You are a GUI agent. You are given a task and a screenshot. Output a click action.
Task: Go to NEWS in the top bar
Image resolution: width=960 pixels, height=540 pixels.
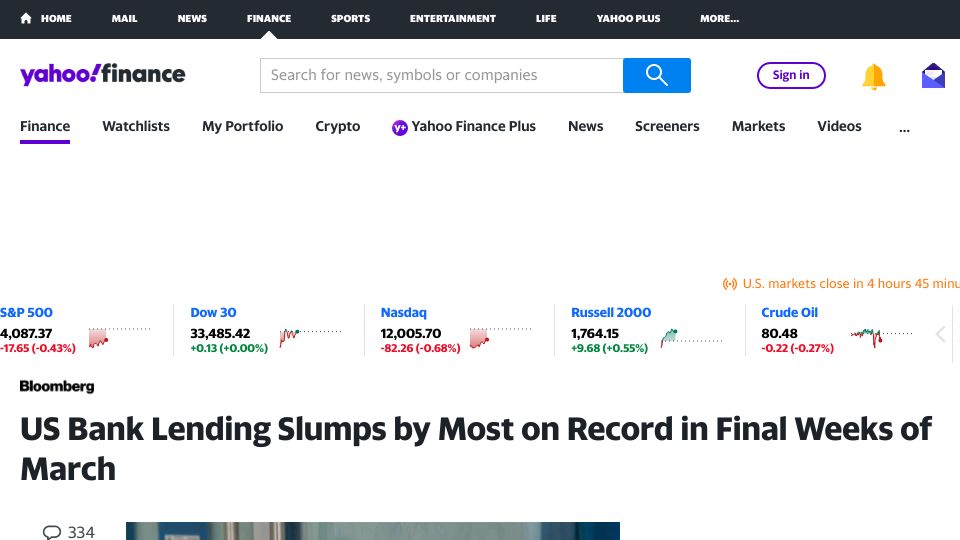(x=192, y=18)
